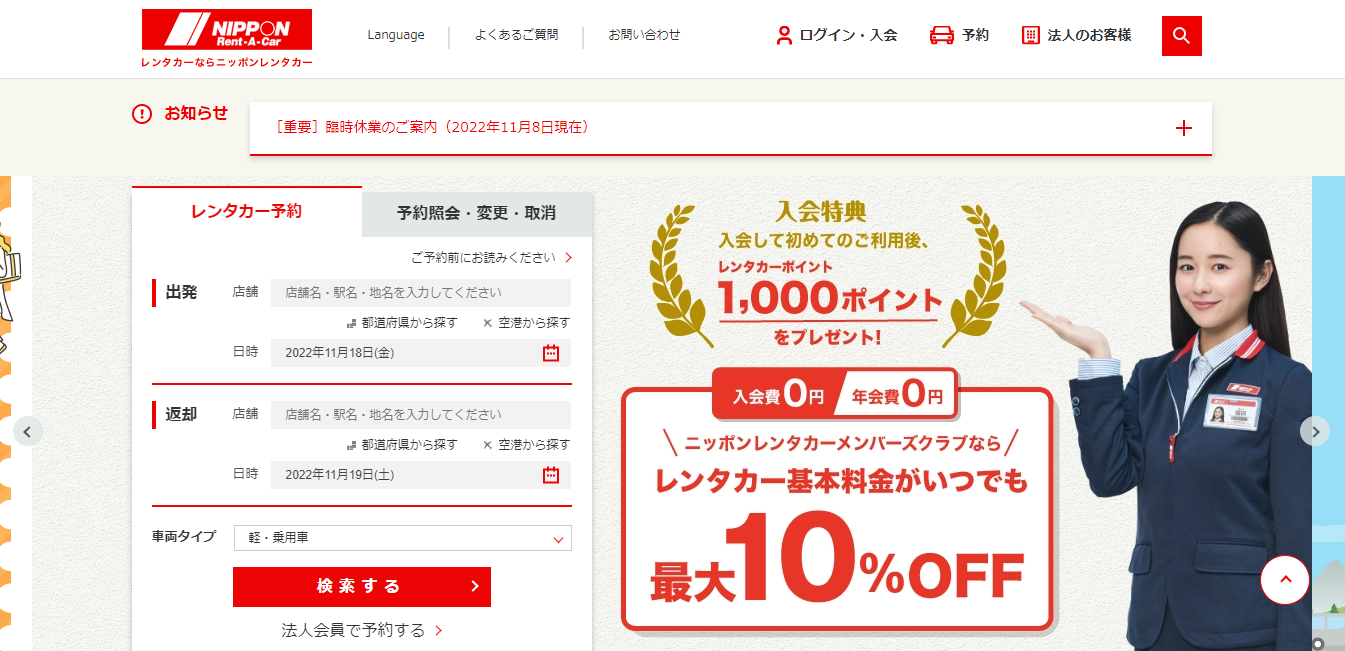Choose 空港から探す under departure store
This screenshot has height=651, width=1345.
[526, 323]
